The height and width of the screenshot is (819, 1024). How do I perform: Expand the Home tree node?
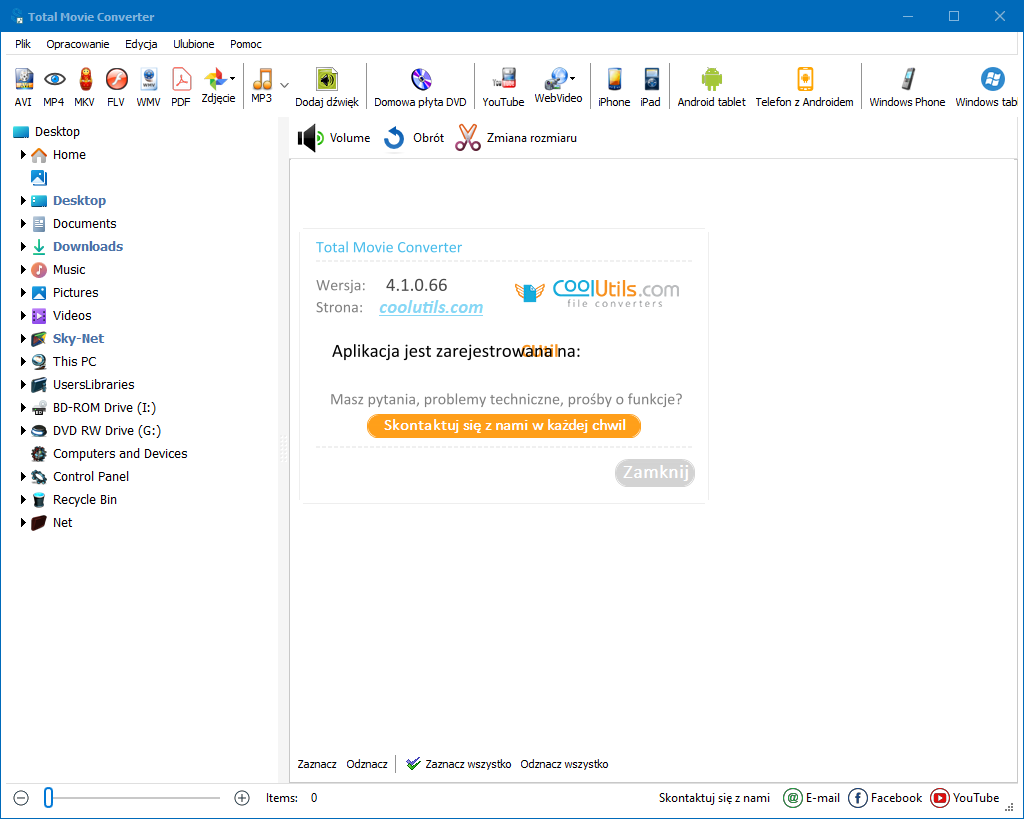tap(23, 155)
